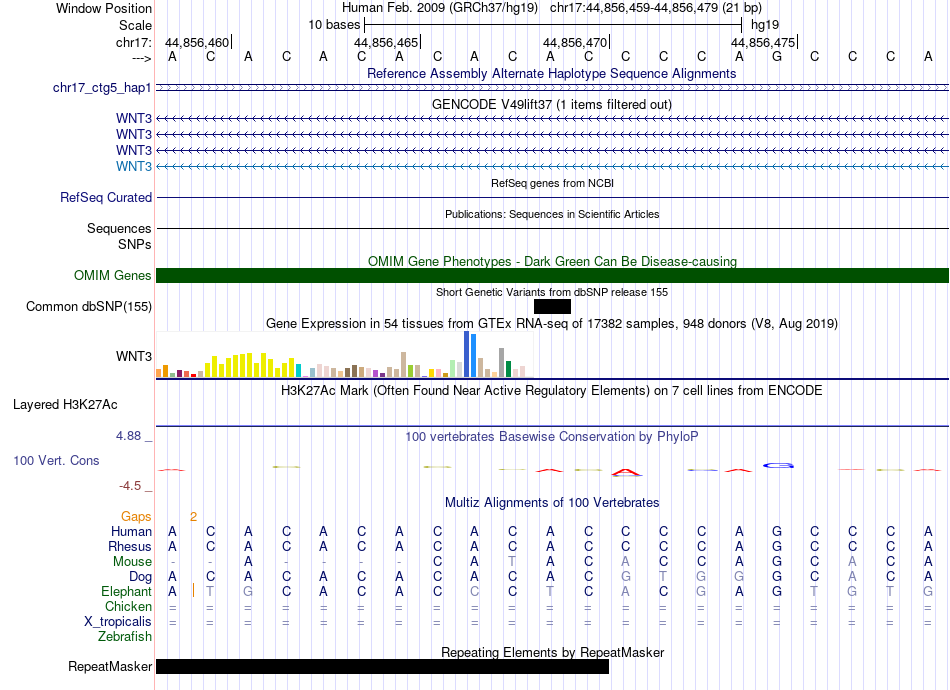Click 'Multiz Alignments of 100 Vertebrates' title

click(552, 502)
